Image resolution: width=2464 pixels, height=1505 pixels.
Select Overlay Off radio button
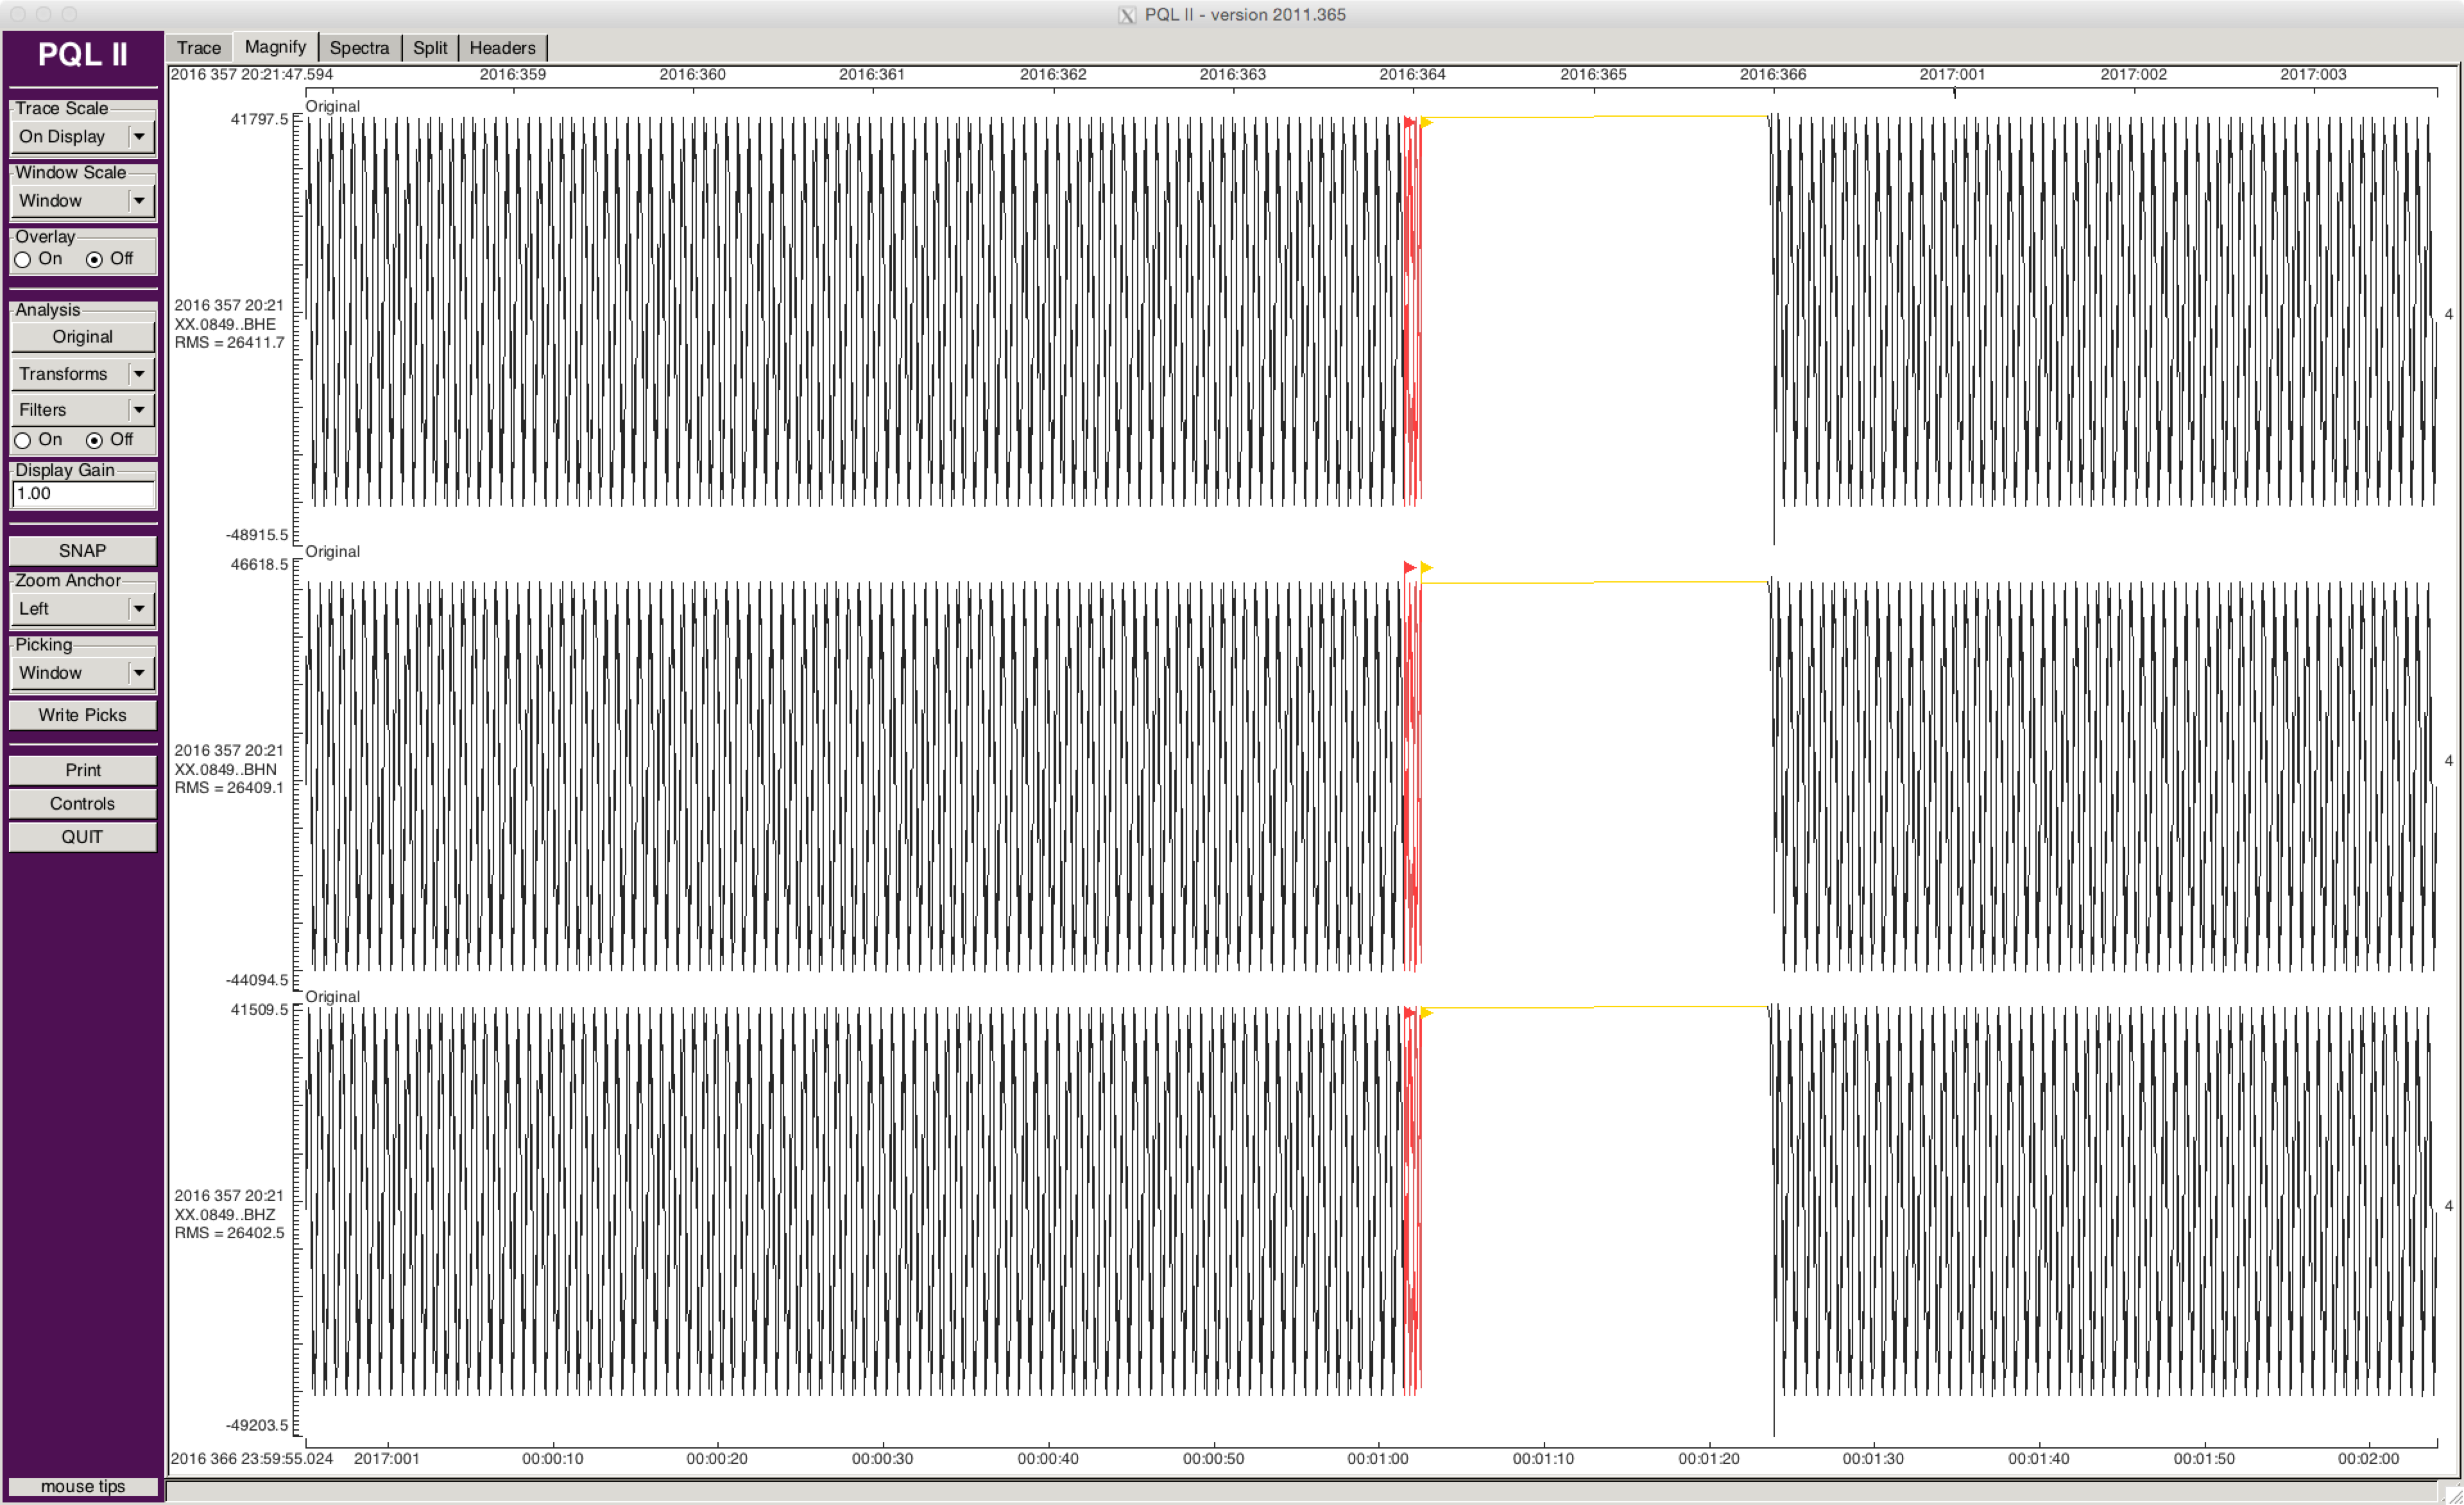tap(95, 260)
